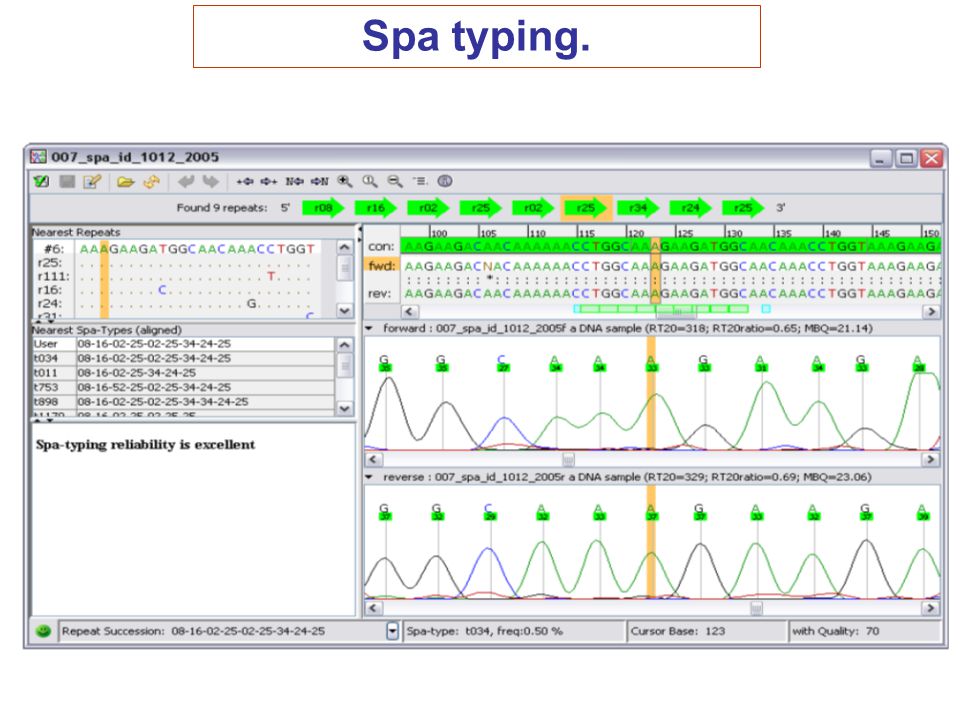Click down arrow in Nearest Repeats list
The width and height of the screenshot is (960, 720).
click(x=345, y=310)
